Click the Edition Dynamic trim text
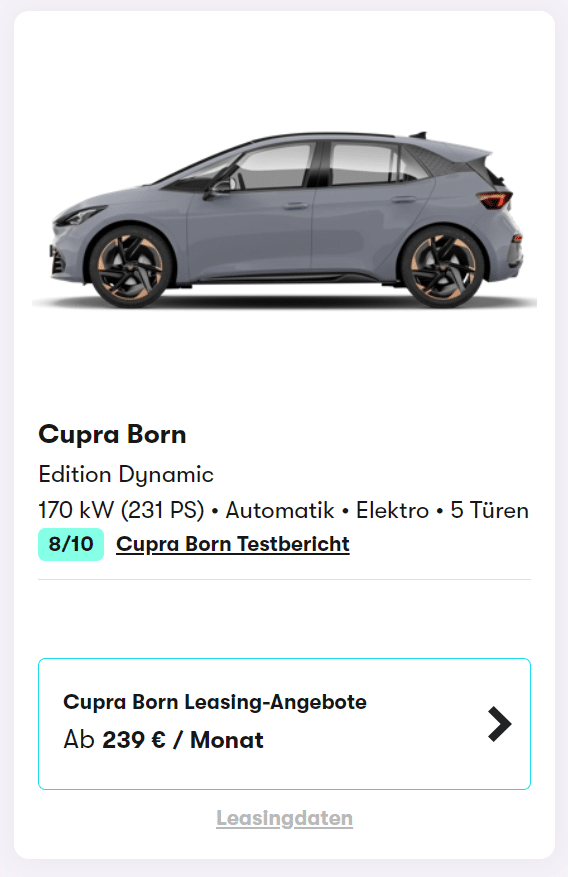Viewport: 568px width, 877px height. click(126, 475)
